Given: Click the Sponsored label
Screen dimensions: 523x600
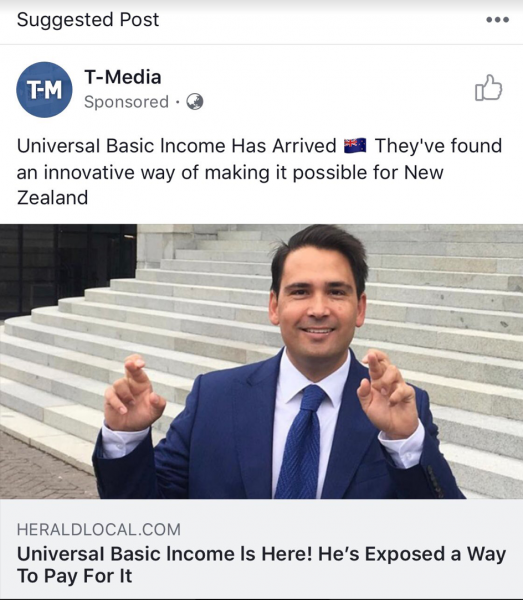Looking at the screenshot, I should (126, 102).
